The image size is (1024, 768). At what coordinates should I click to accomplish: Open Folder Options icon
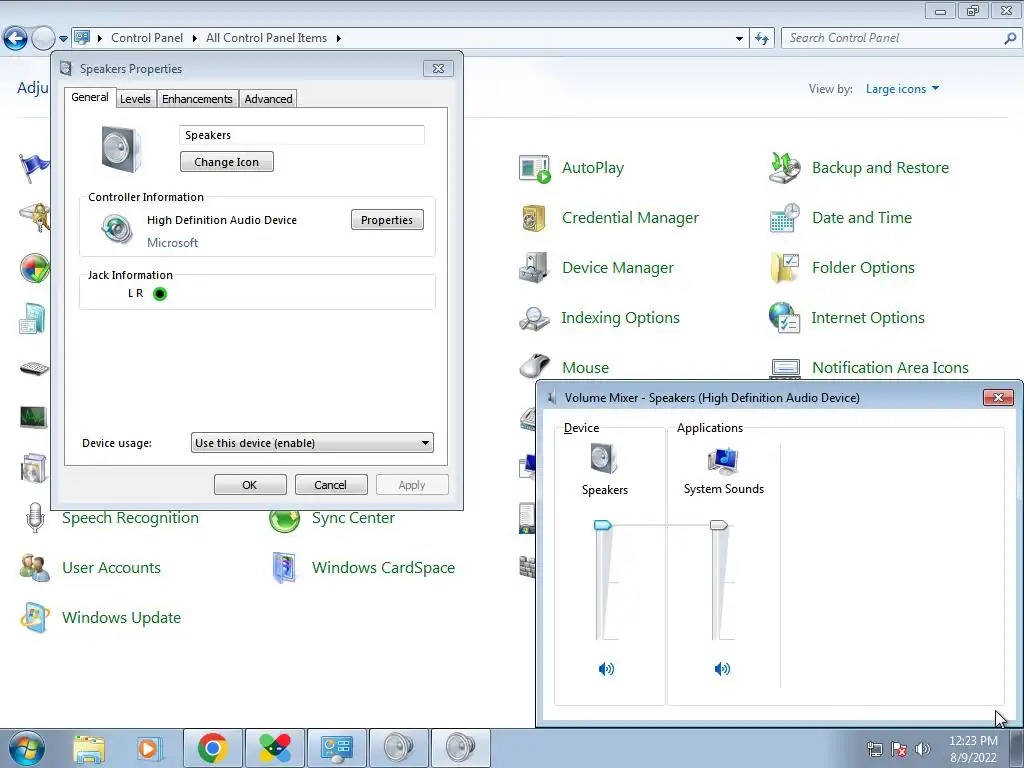click(x=784, y=268)
